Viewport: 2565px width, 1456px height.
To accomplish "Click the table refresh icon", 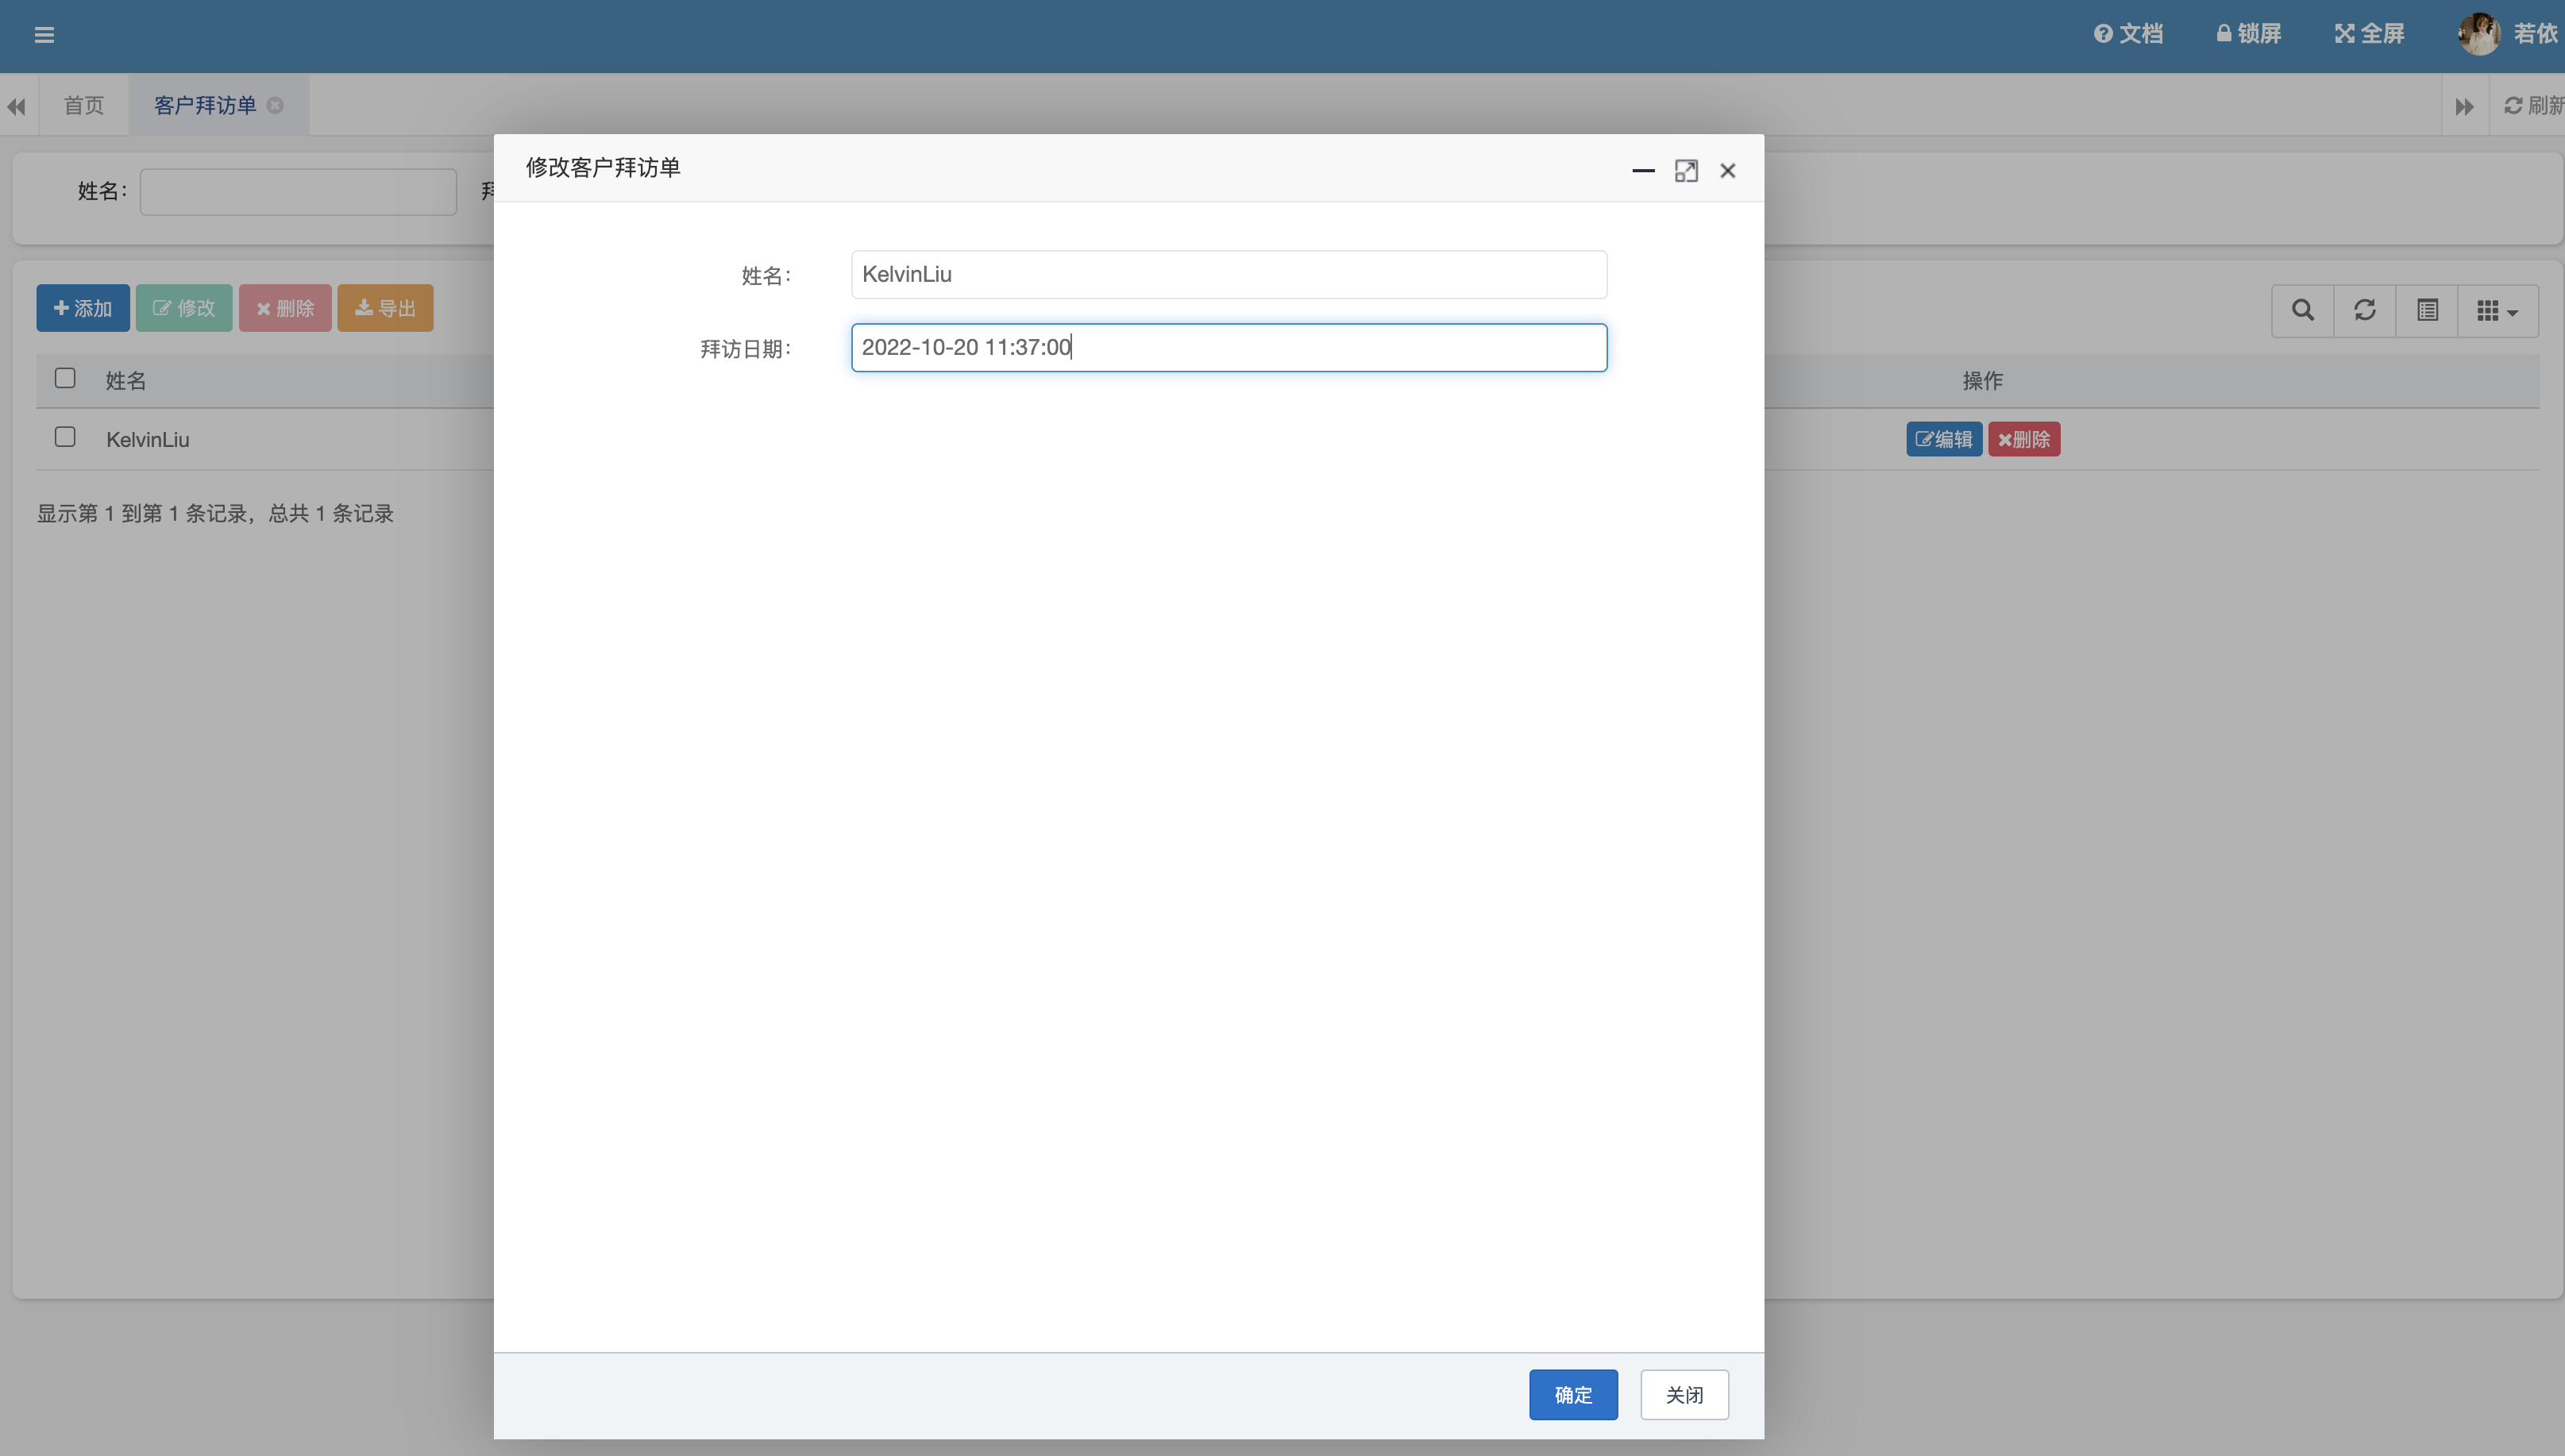I will (2364, 310).
